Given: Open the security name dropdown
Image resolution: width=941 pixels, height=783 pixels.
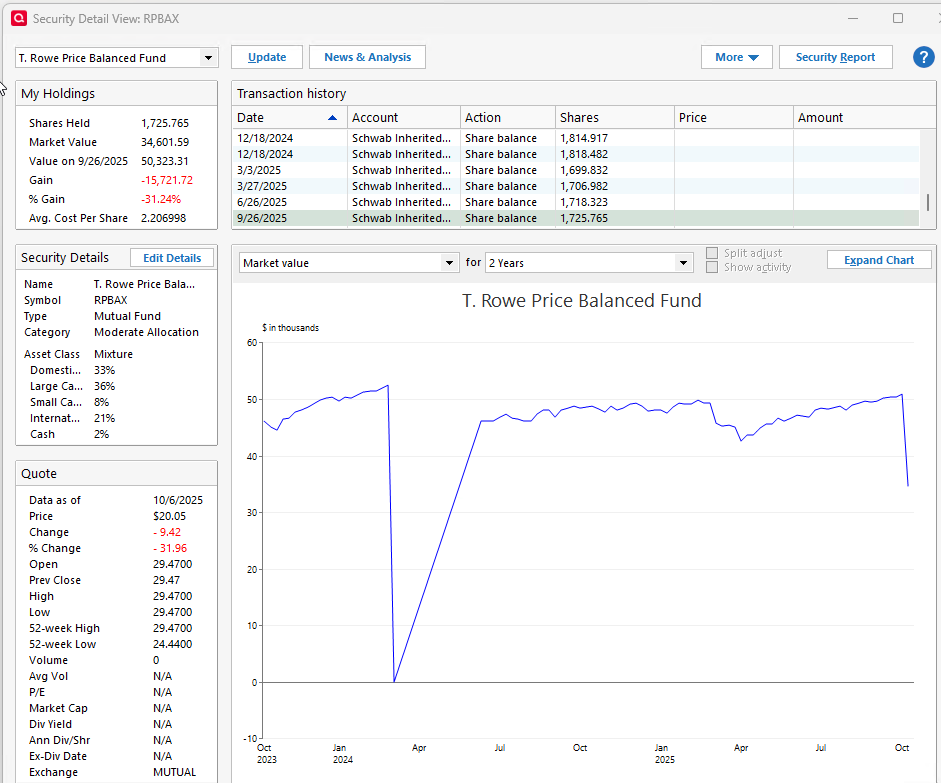Looking at the screenshot, I should coord(208,58).
